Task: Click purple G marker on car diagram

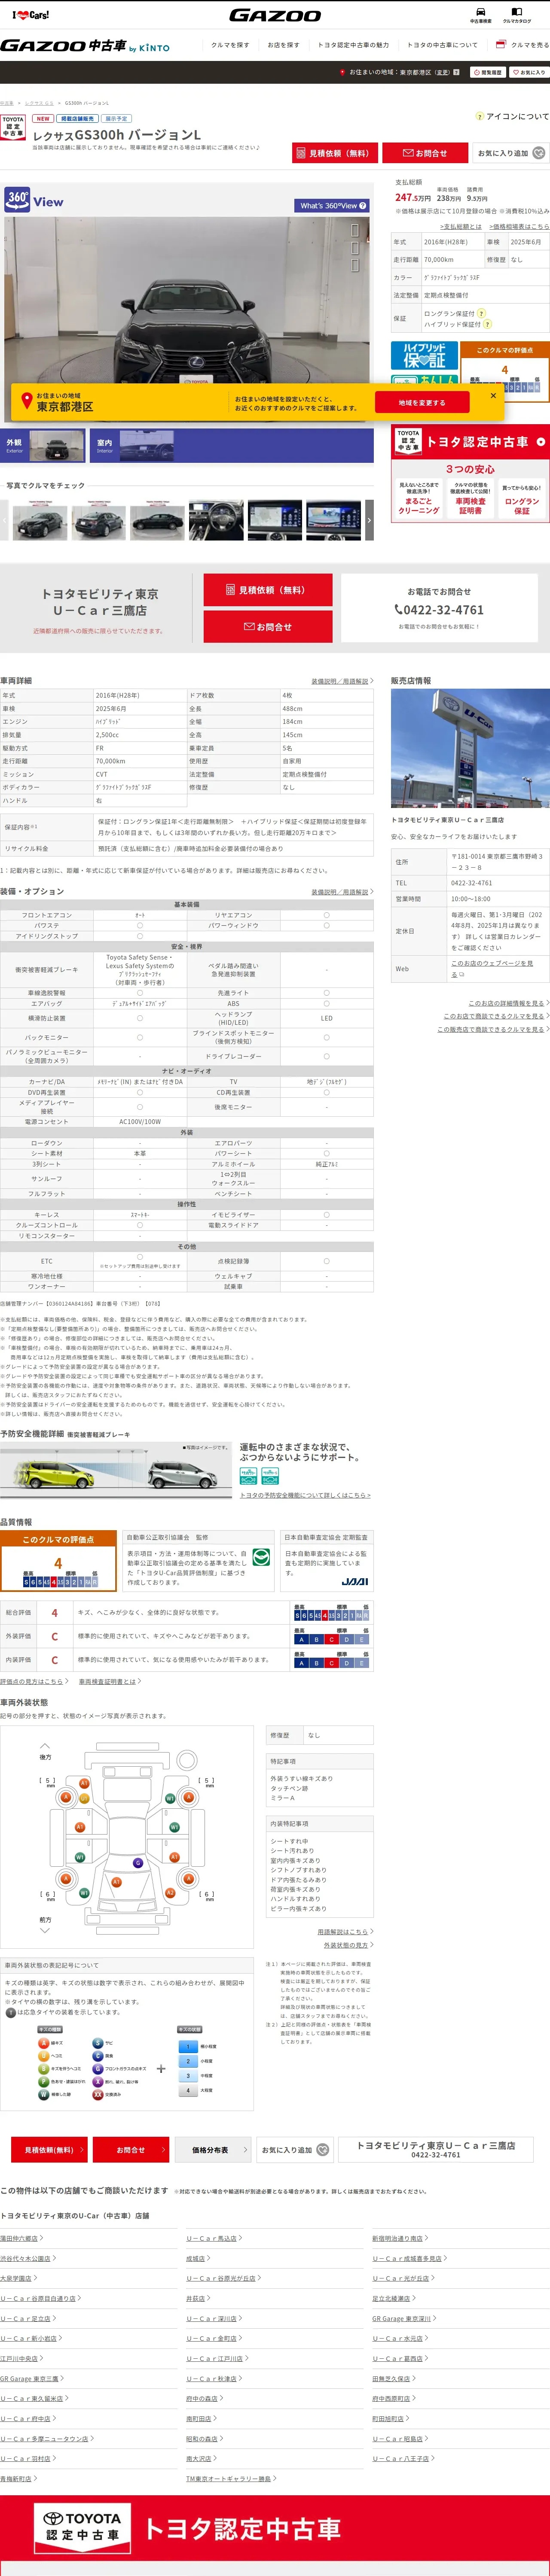Action: (138, 1863)
